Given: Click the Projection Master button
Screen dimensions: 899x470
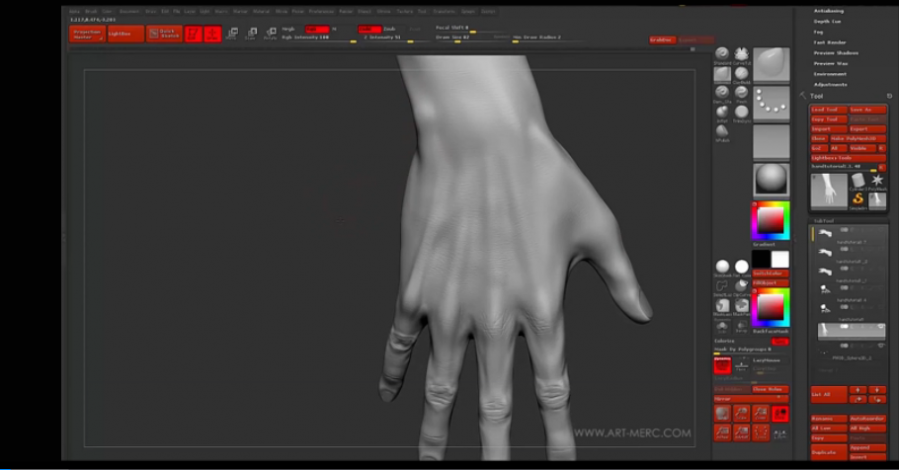Looking at the screenshot, I should (x=87, y=33).
